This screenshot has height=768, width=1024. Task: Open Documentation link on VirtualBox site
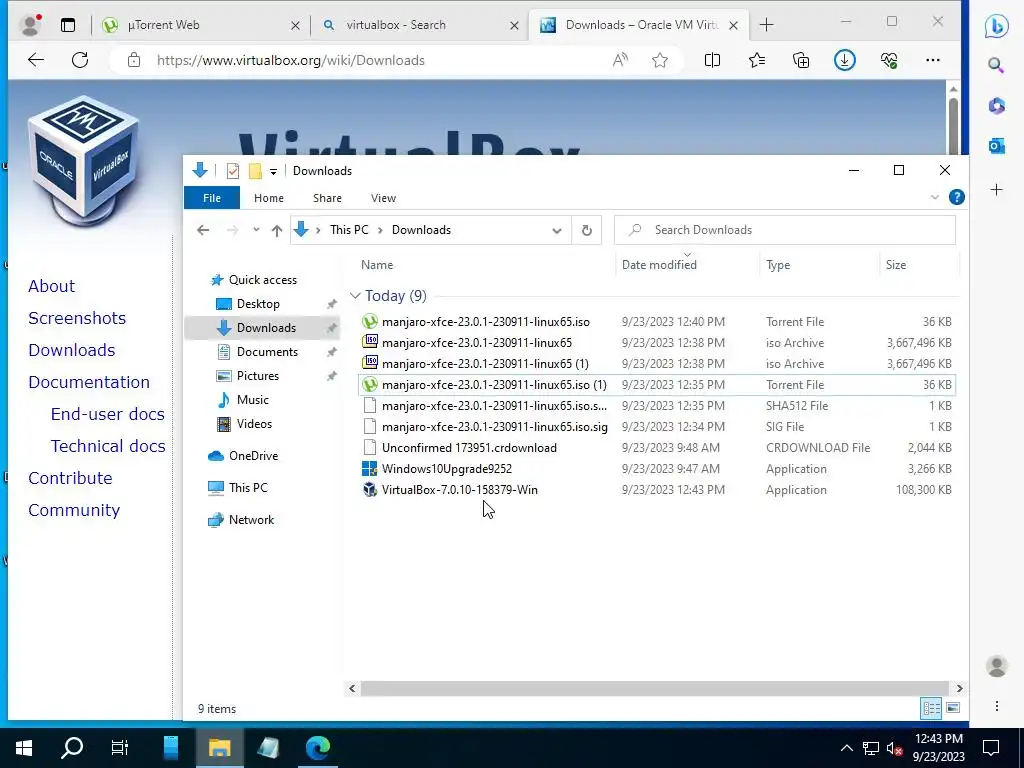pos(89,382)
